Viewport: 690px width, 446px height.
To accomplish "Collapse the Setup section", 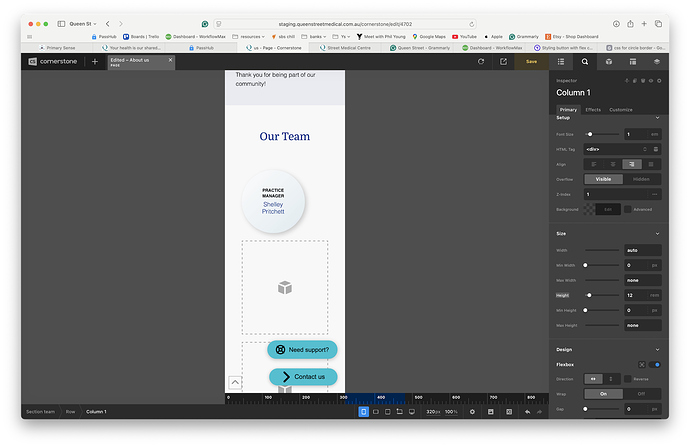I will point(657,118).
